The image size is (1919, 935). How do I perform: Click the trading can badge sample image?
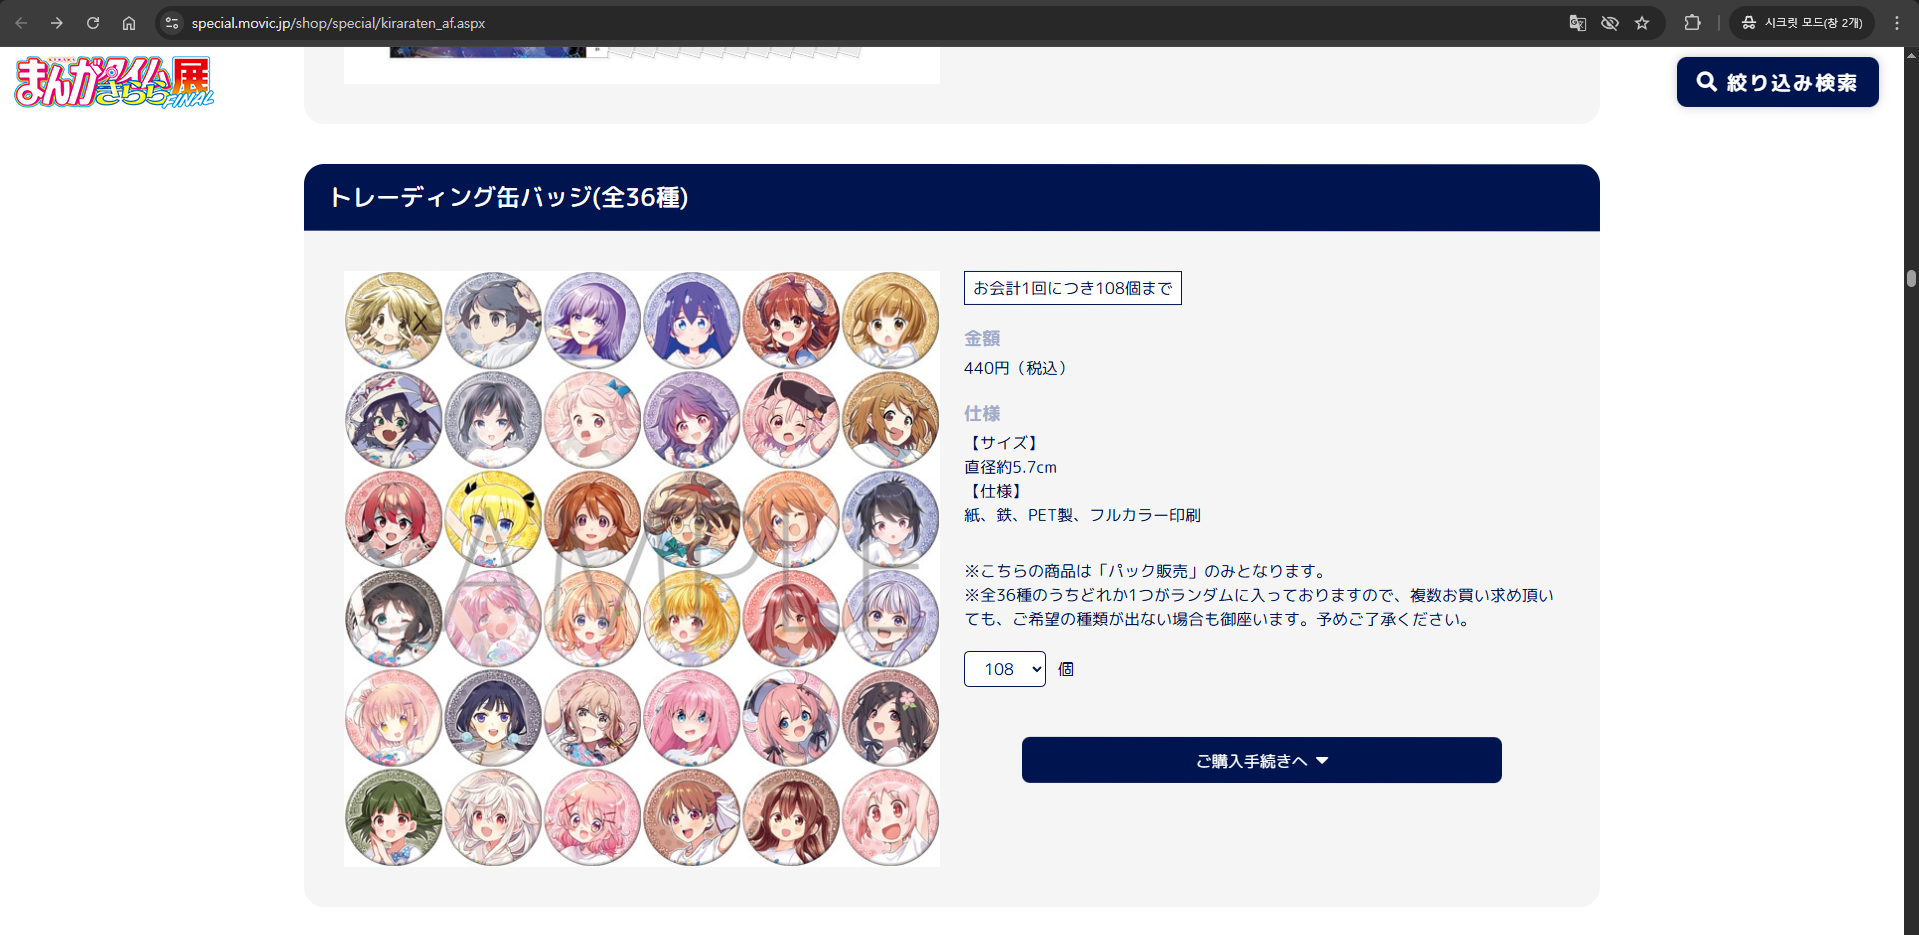(642, 569)
